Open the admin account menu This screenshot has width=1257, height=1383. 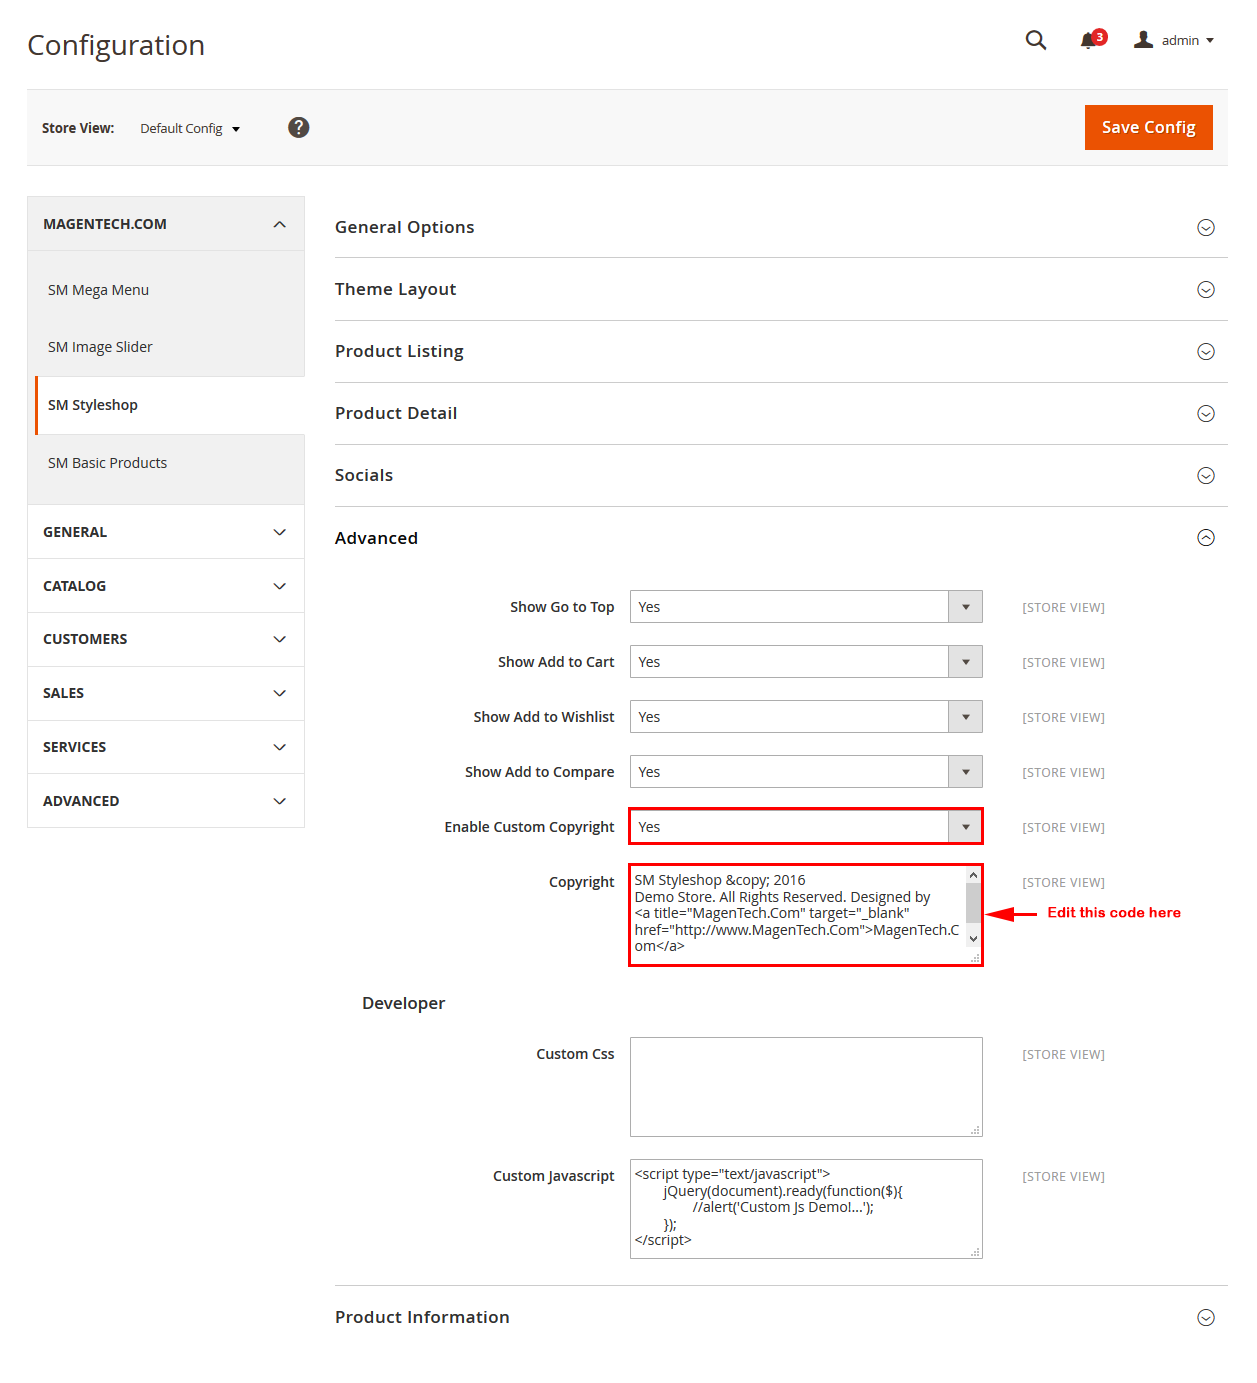coord(1174,41)
